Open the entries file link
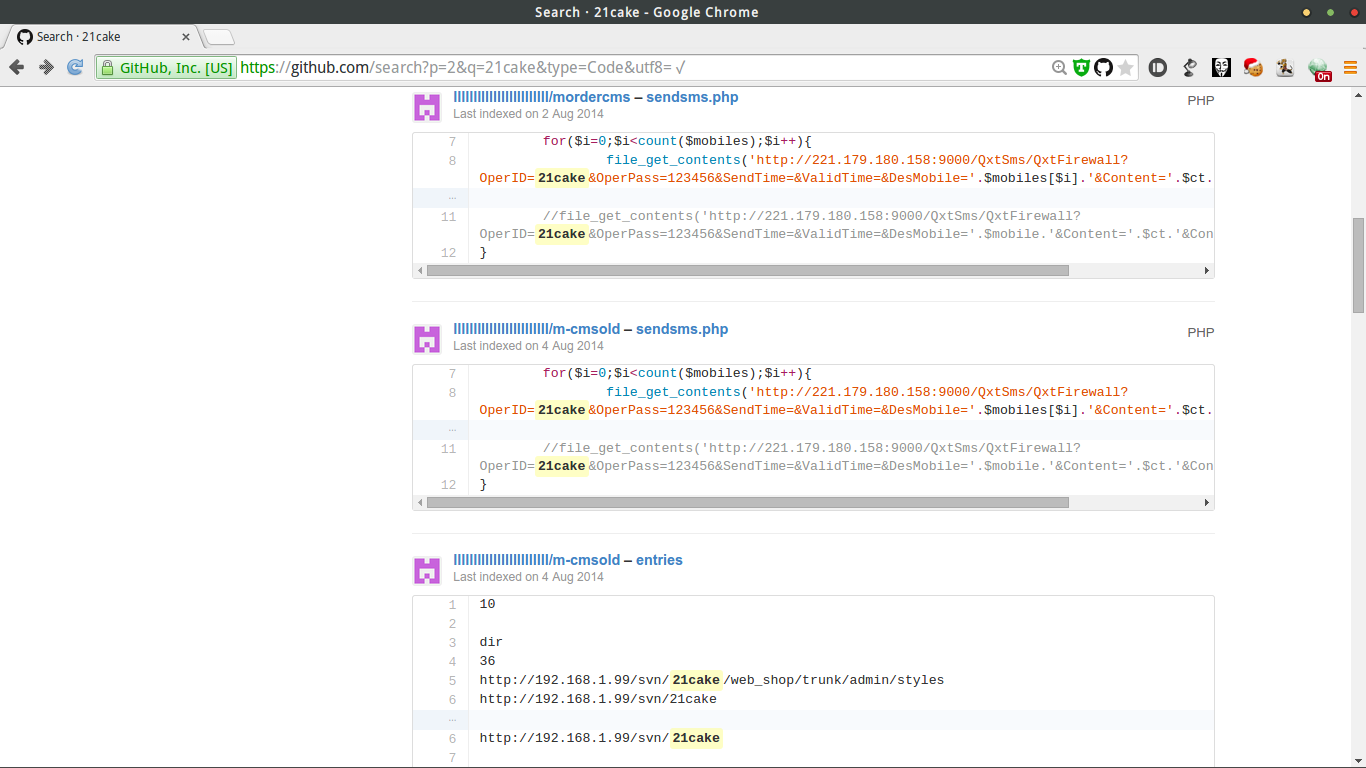 point(659,560)
